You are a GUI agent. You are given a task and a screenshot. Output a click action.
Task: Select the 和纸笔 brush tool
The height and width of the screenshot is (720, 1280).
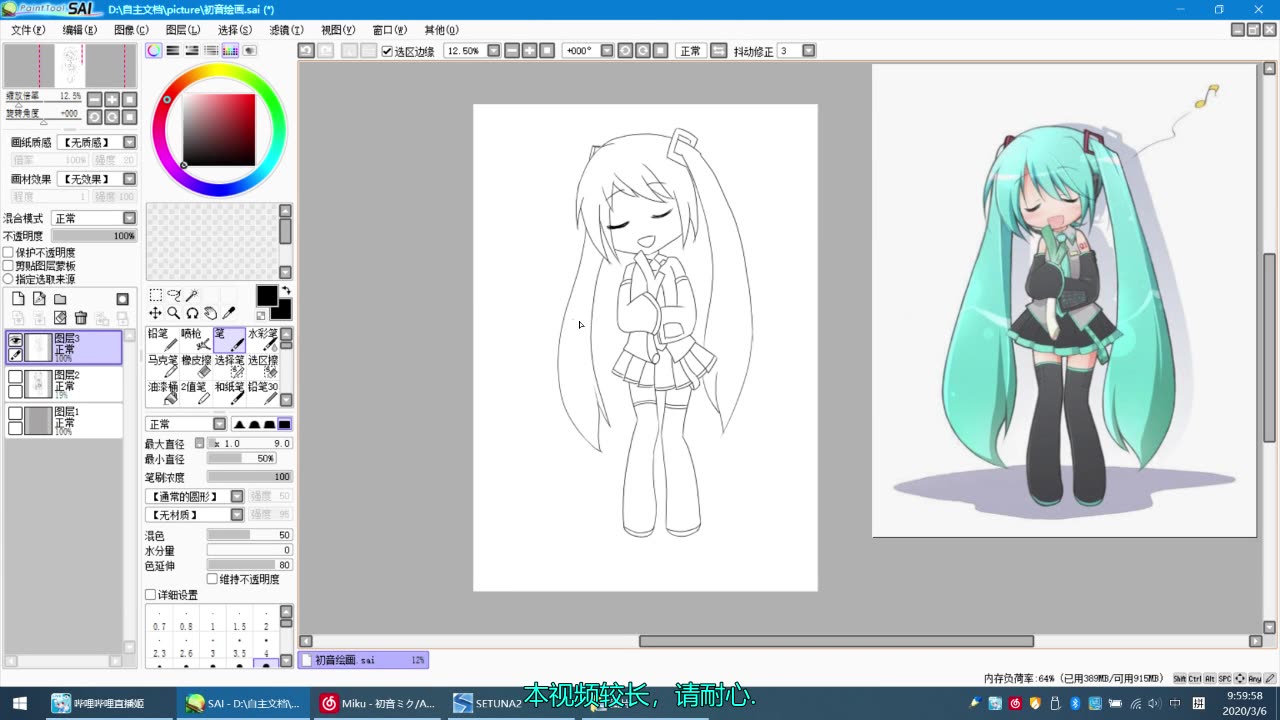(x=229, y=393)
